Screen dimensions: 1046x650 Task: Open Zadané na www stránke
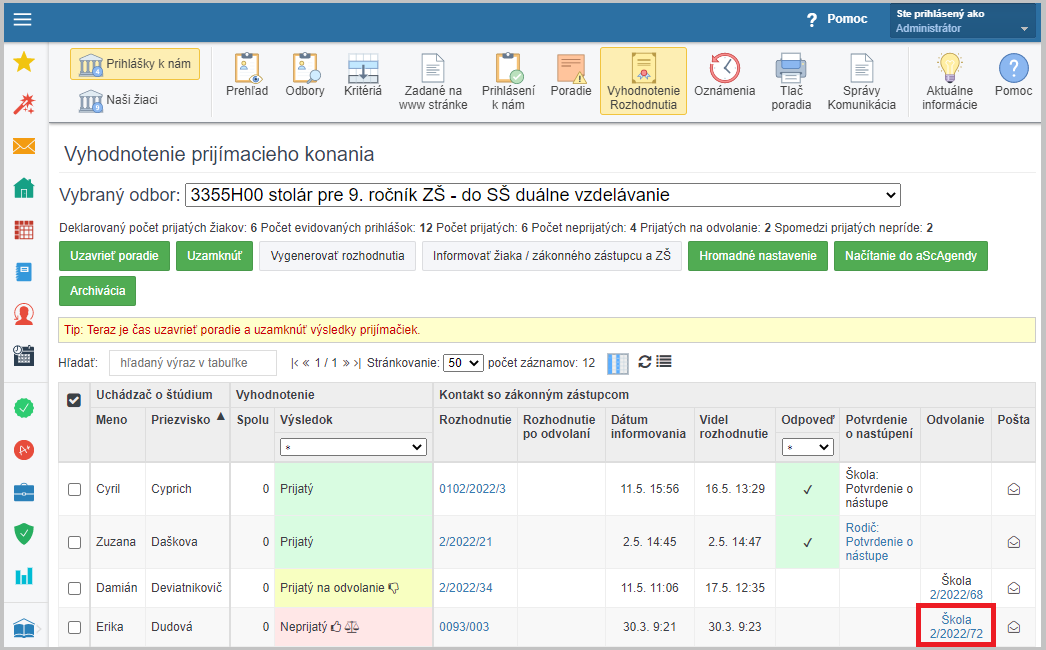pyautogui.click(x=433, y=81)
